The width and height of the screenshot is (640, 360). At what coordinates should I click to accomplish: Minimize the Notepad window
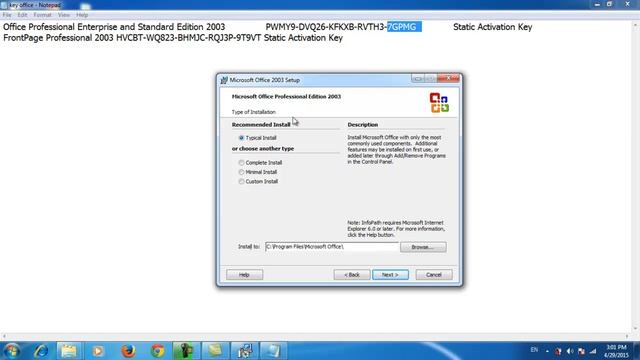click(x=598, y=4)
